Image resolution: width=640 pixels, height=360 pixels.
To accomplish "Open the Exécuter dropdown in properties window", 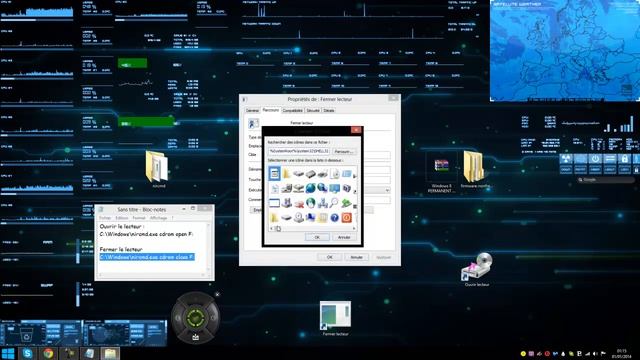I will (387, 190).
